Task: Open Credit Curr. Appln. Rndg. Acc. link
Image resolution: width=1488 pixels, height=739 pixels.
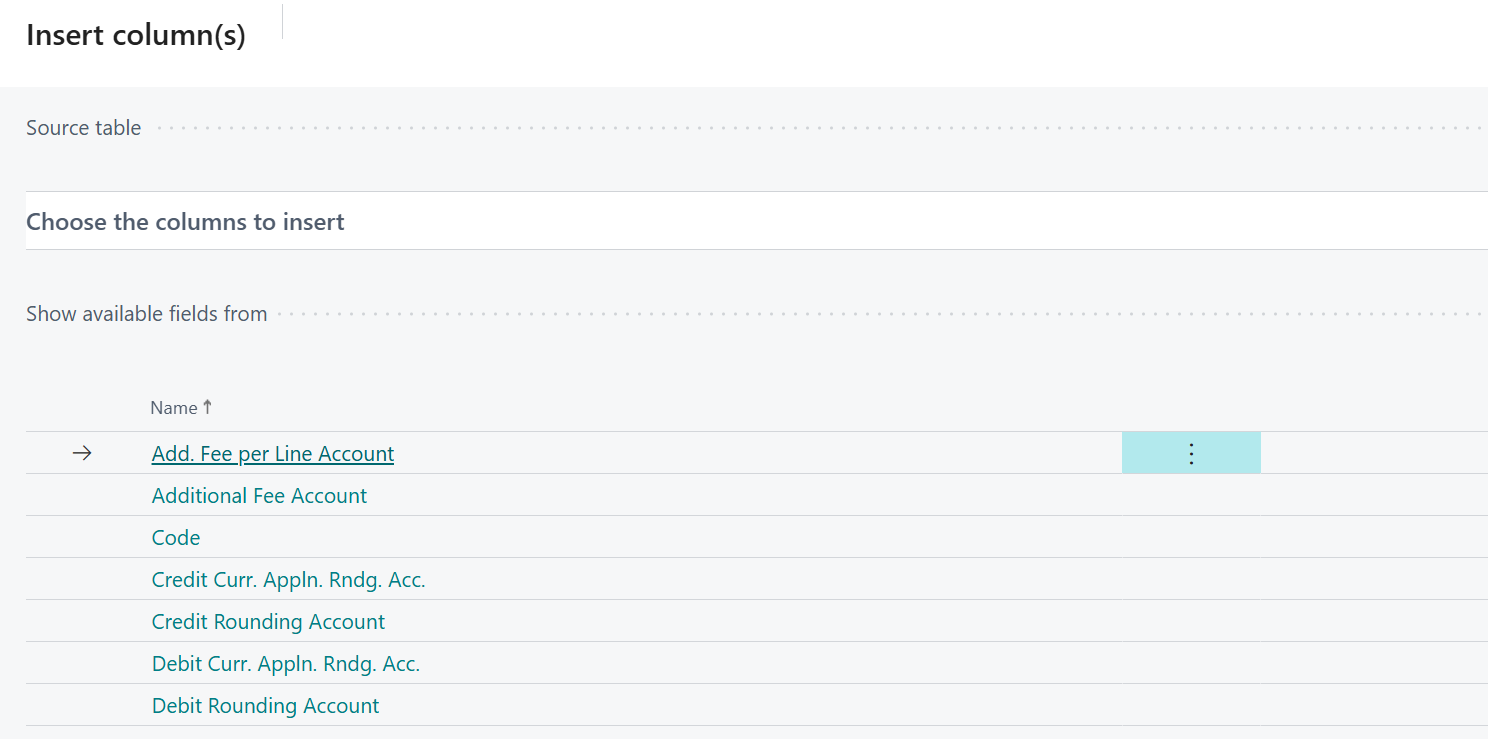Action: click(x=288, y=579)
